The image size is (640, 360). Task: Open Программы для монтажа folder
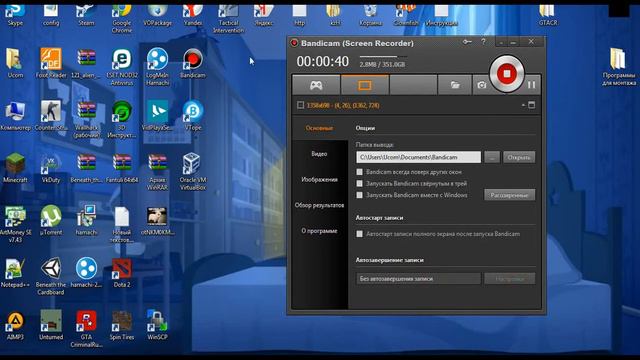tap(618, 67)
